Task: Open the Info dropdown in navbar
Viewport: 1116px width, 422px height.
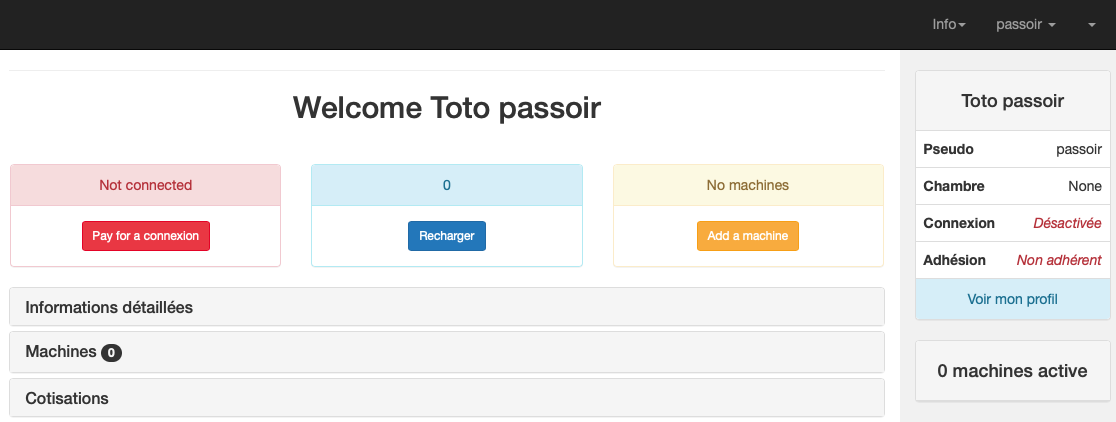Action: (x=948, y=24)
